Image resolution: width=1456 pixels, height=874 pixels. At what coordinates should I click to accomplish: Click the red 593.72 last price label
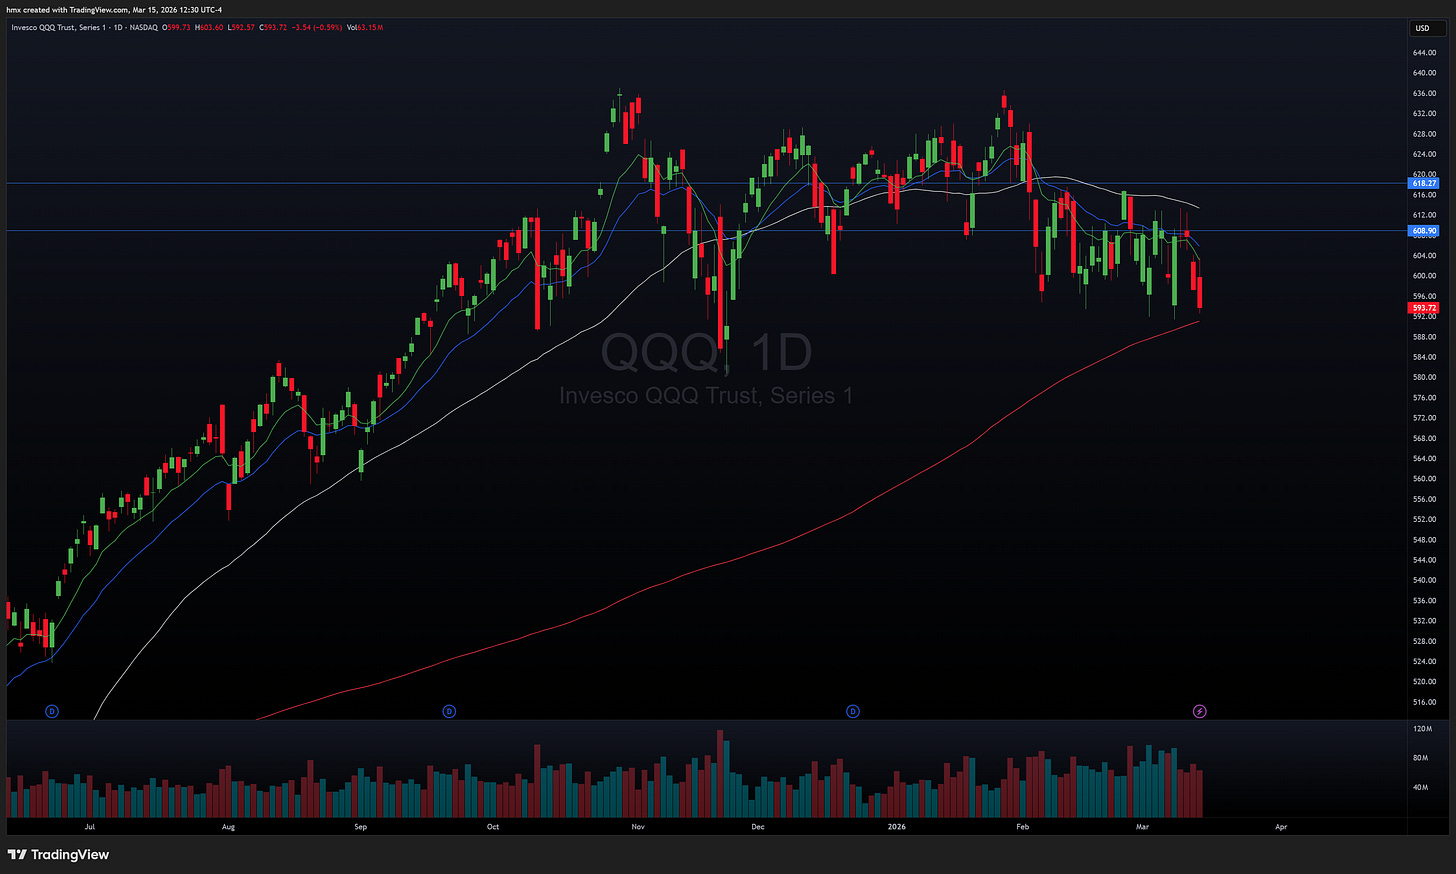[1424, 308]
